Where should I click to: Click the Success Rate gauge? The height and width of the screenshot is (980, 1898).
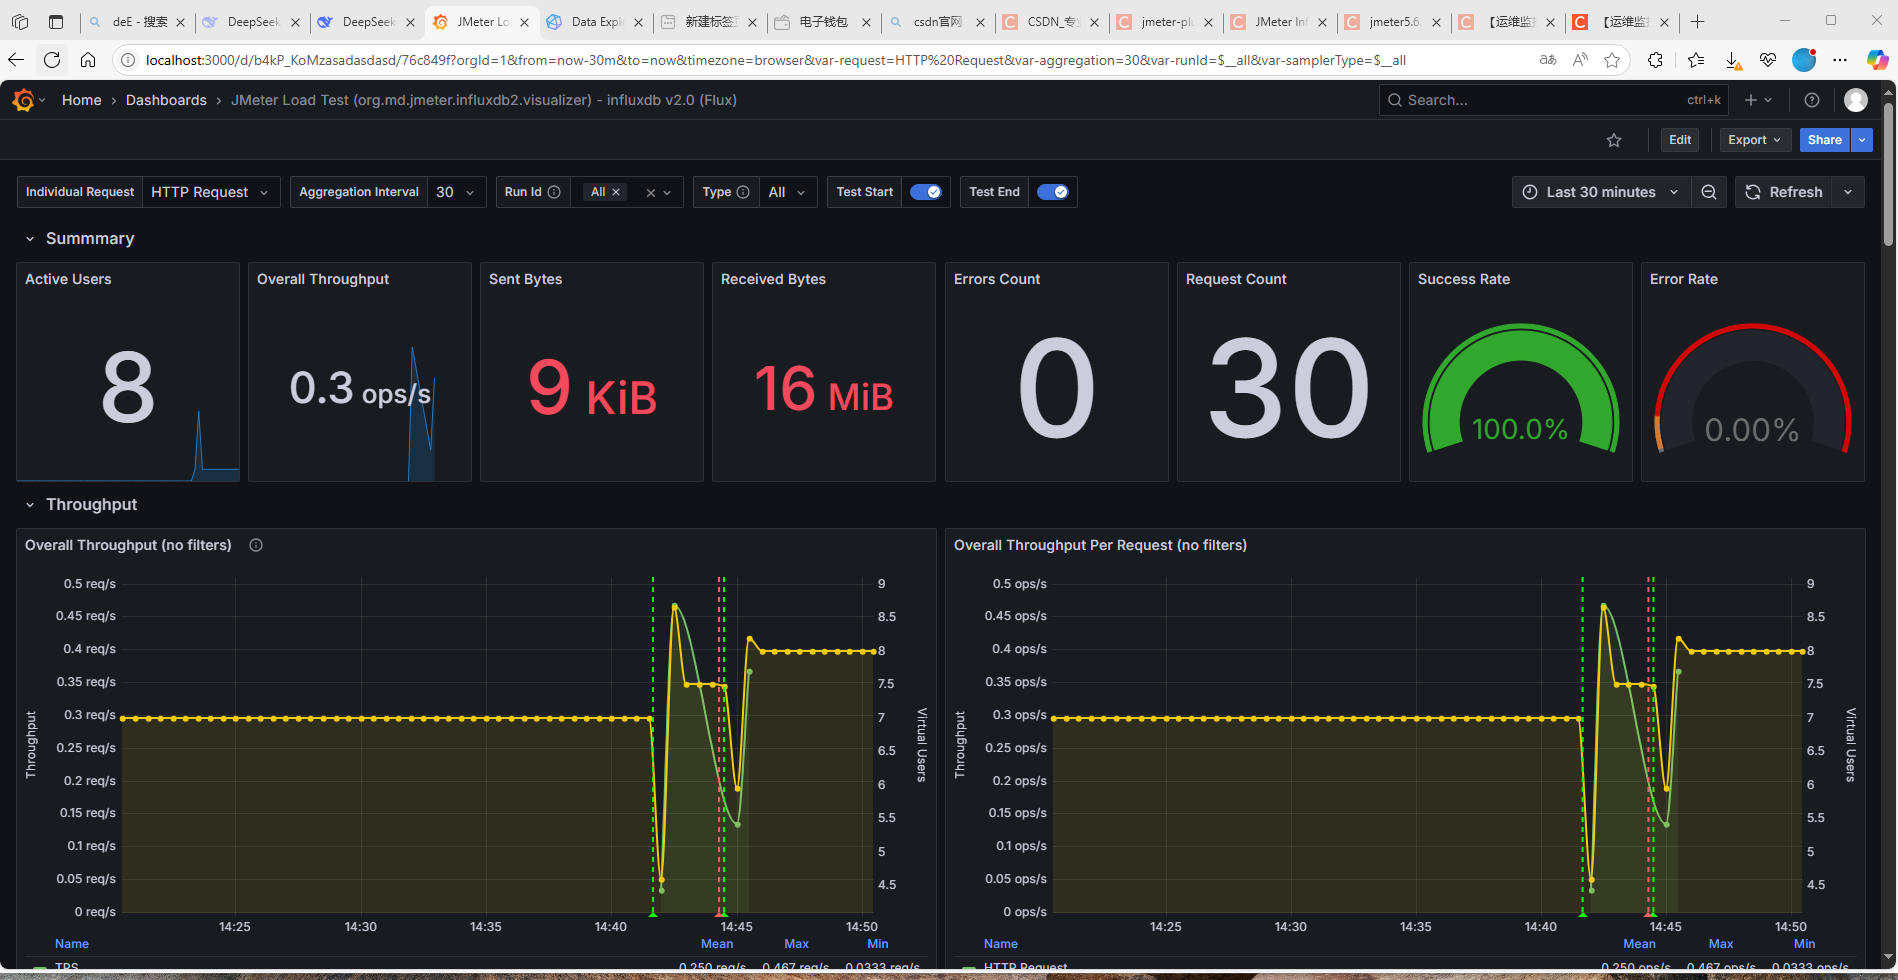point(1520,388)
